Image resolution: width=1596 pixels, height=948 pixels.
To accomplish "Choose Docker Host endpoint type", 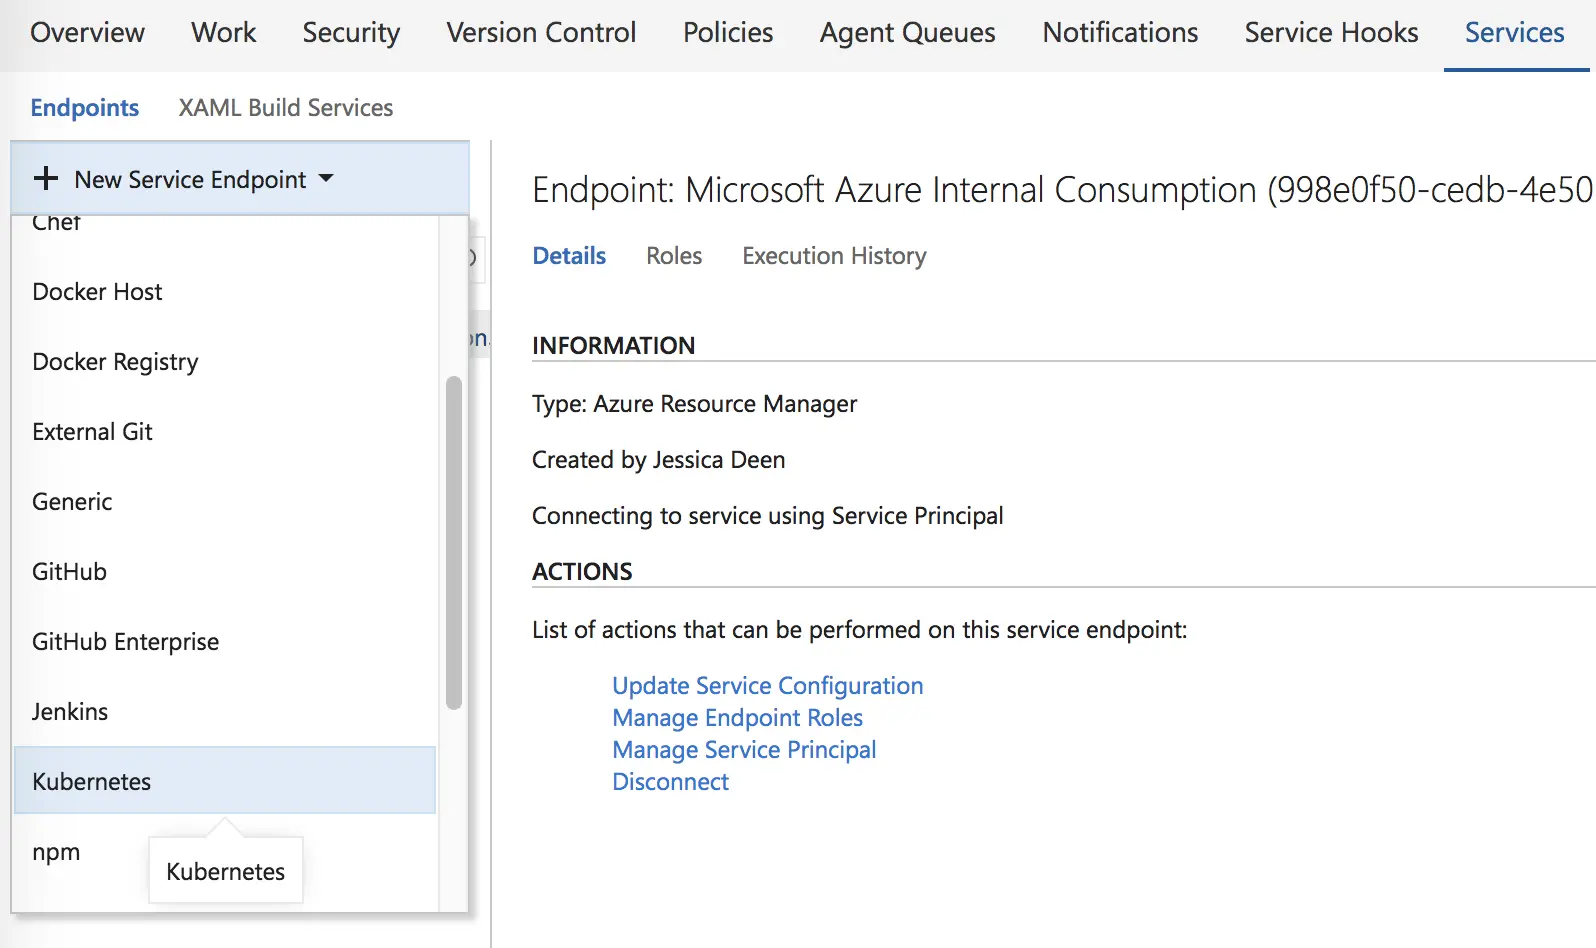I will pos(225,292).
